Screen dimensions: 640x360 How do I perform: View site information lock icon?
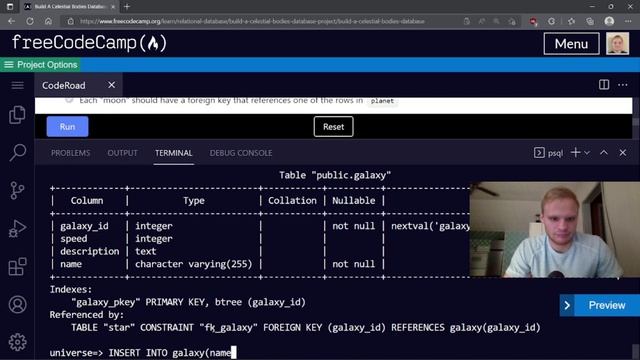[x=71, y=21]
